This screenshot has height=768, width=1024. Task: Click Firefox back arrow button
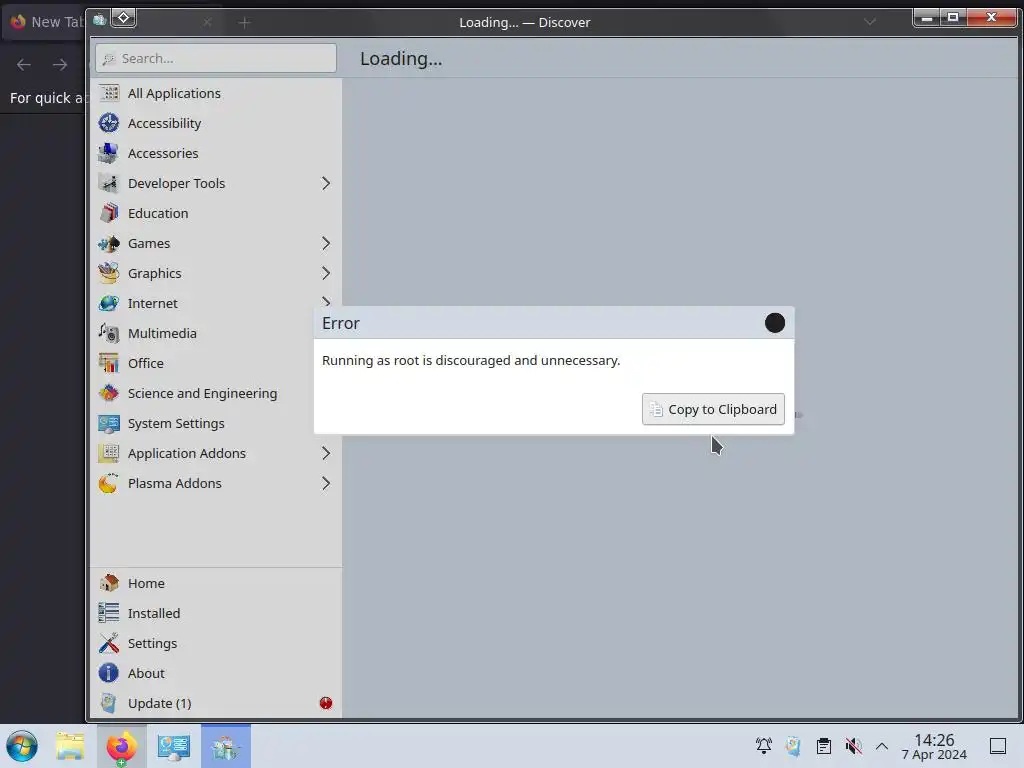[24, 64]
